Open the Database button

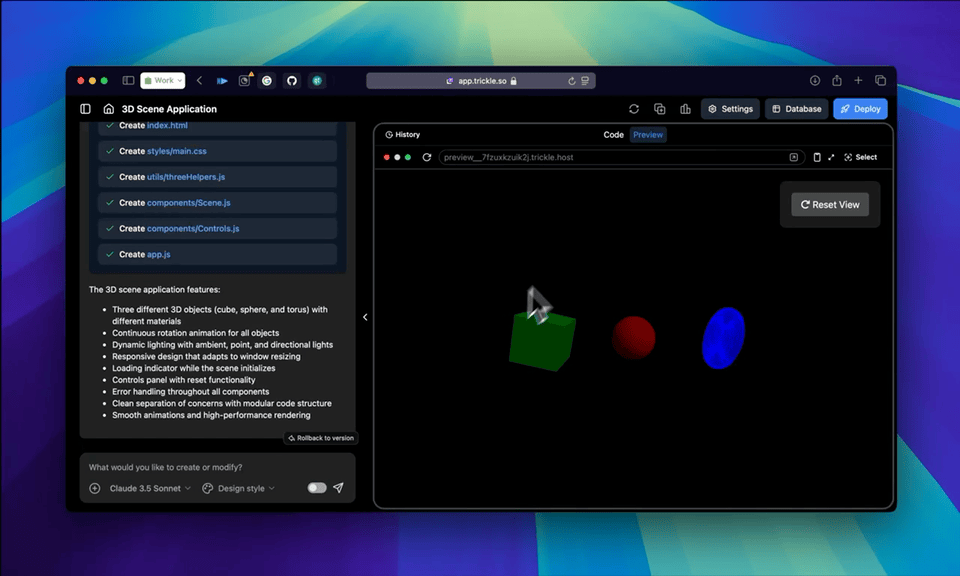click(797, 109)
